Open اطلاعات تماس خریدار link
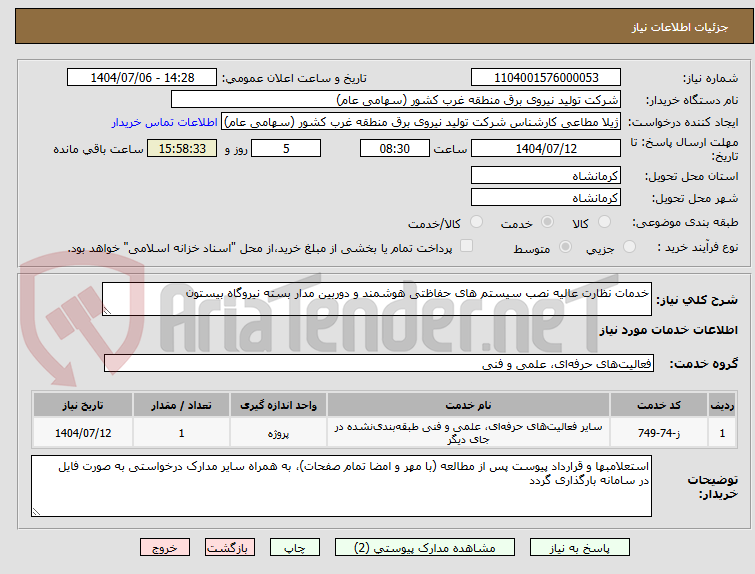This screenshot has width=755, height=574. [x=165, y=122]
